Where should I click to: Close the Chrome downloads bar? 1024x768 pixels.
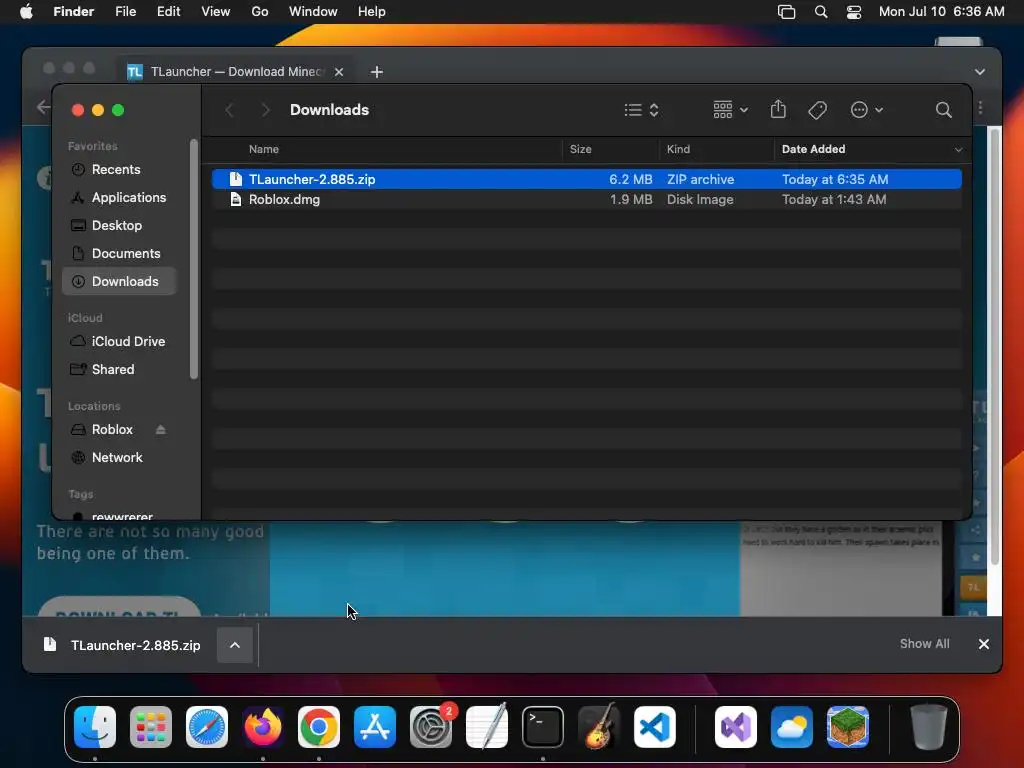click(x=984, y=644)
